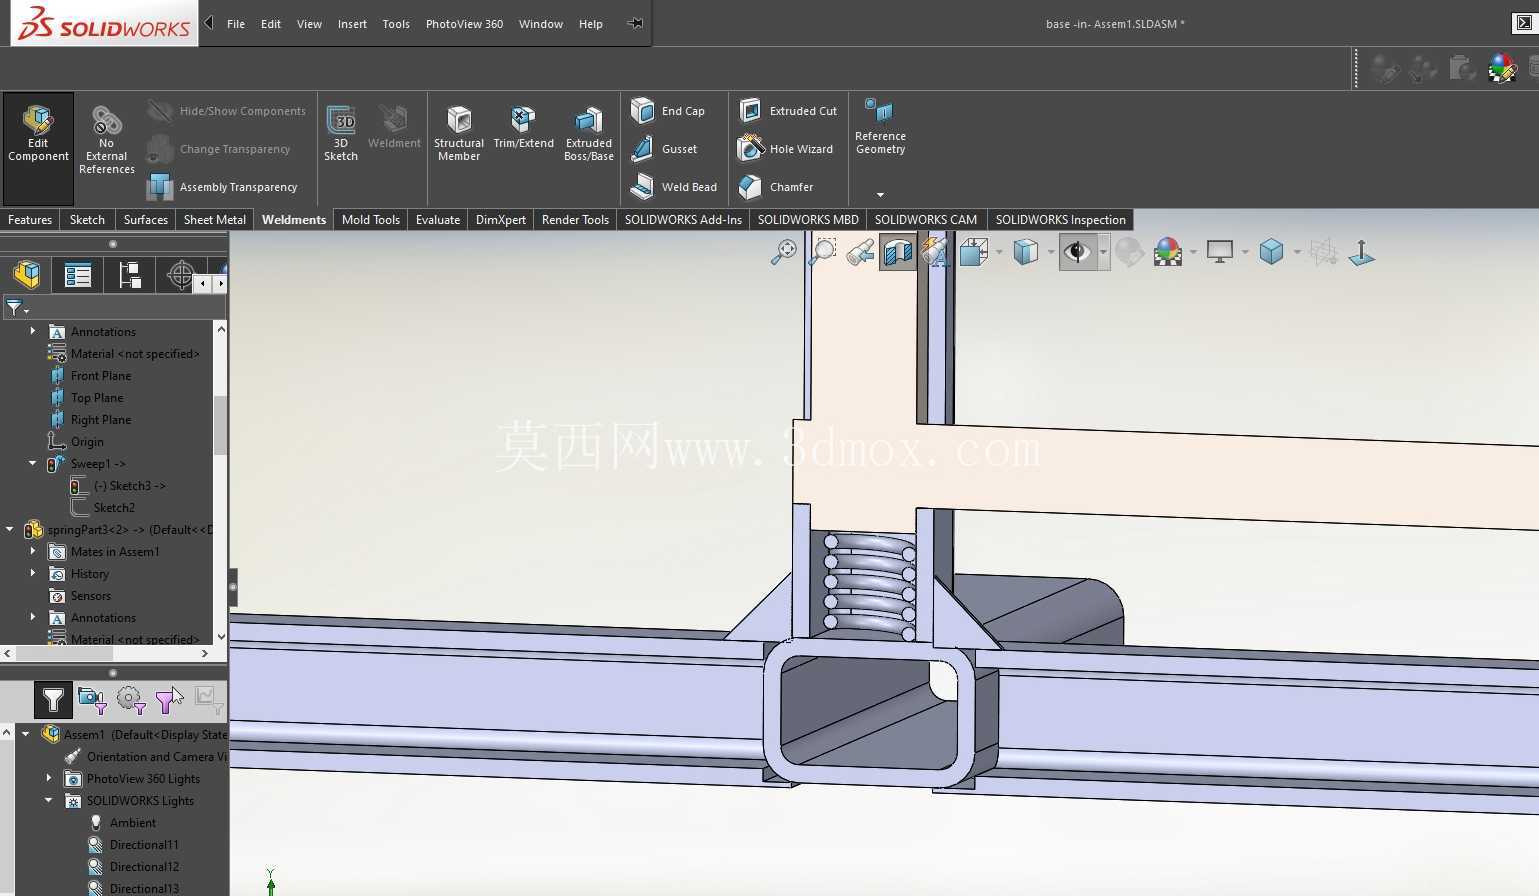Toggle Section View in view toolbar
The height and width of the screenshot is (896, 1539).
click(x=898, y=252)
